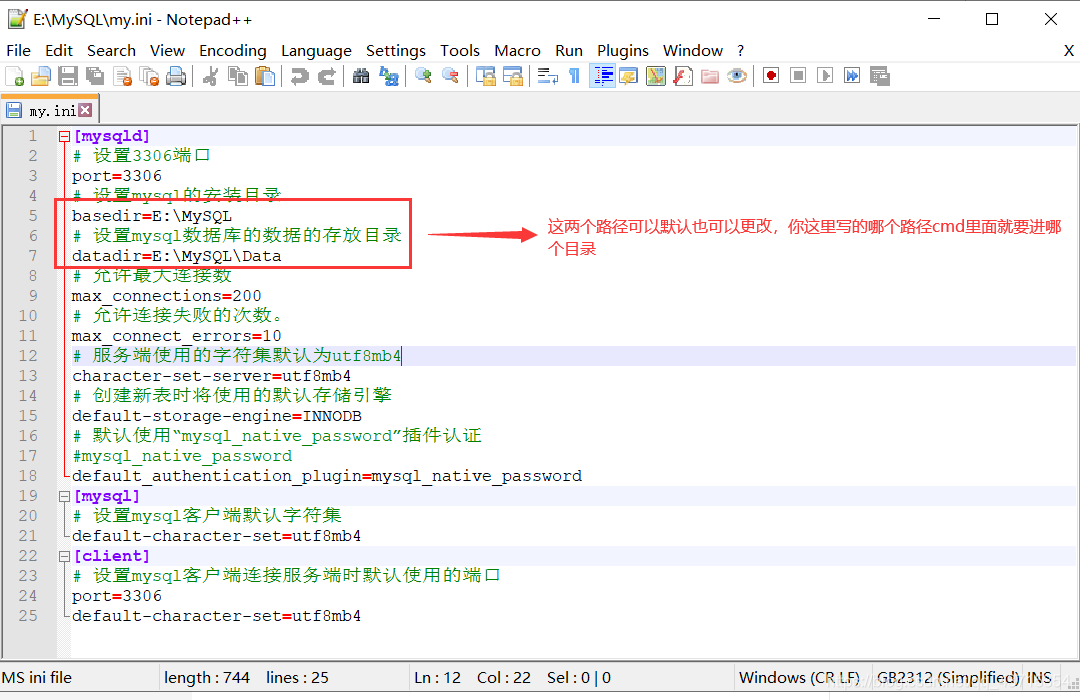Create a new file with the New icon
The height and width of the screenshot is (700, 1080).
[x=15, y=76]
